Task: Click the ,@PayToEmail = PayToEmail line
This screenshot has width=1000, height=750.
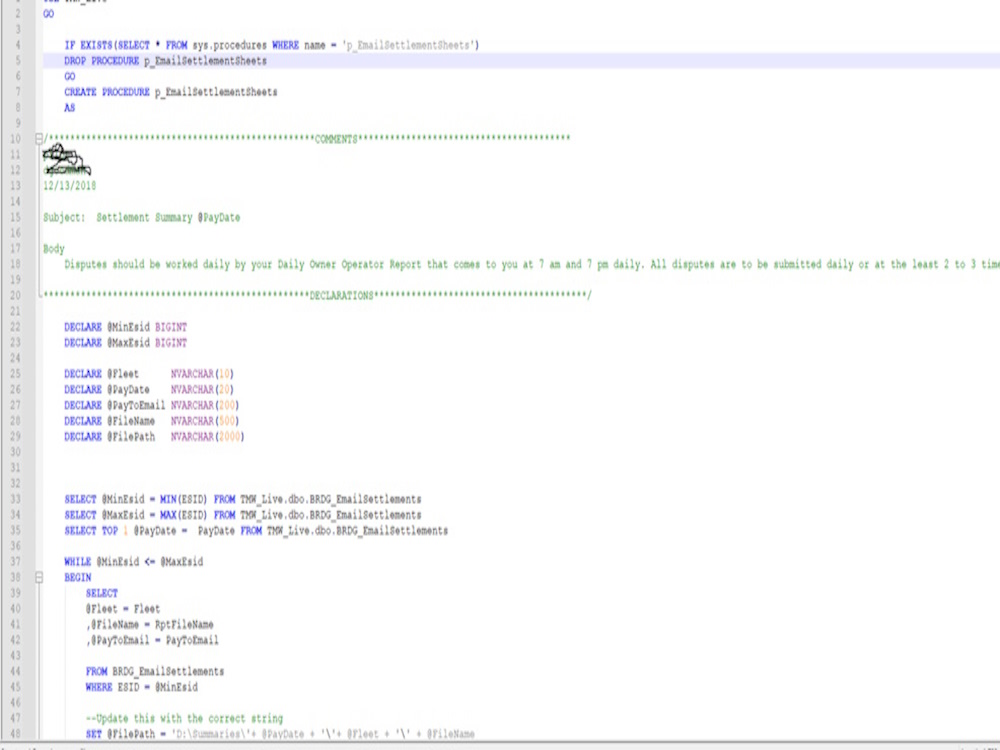Action: point(152,640)
